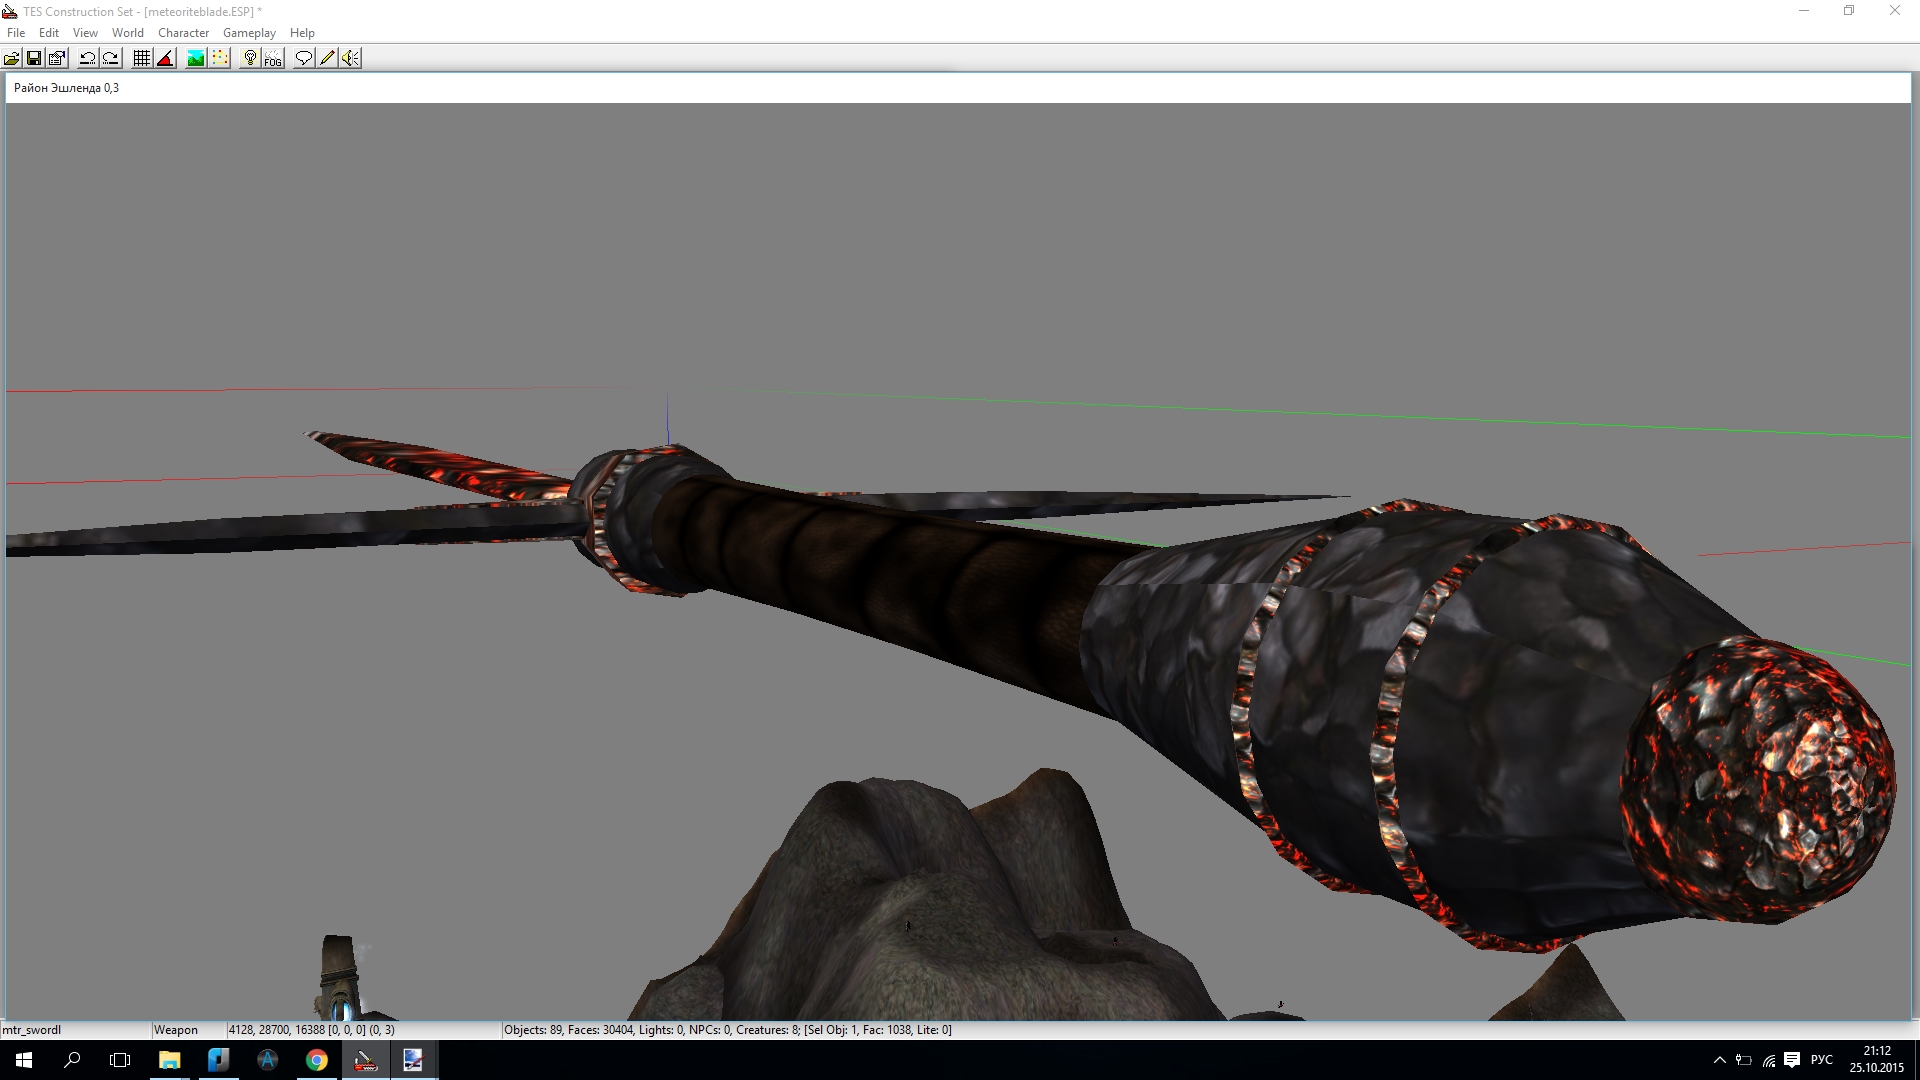Open the Action Center notifications icon
Viewport: 1920px width, 1080px height.
pyautogui.click(x=1792, y=1060)
